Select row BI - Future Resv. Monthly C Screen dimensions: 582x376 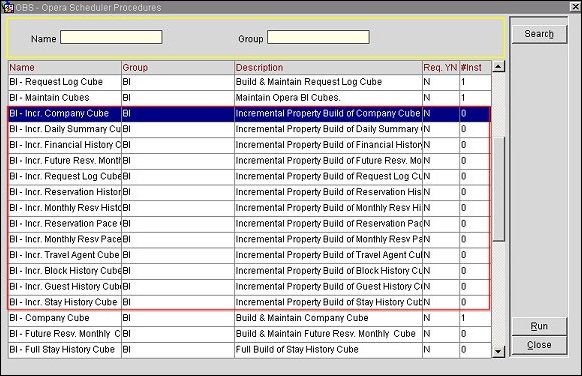tap(250, 334)
